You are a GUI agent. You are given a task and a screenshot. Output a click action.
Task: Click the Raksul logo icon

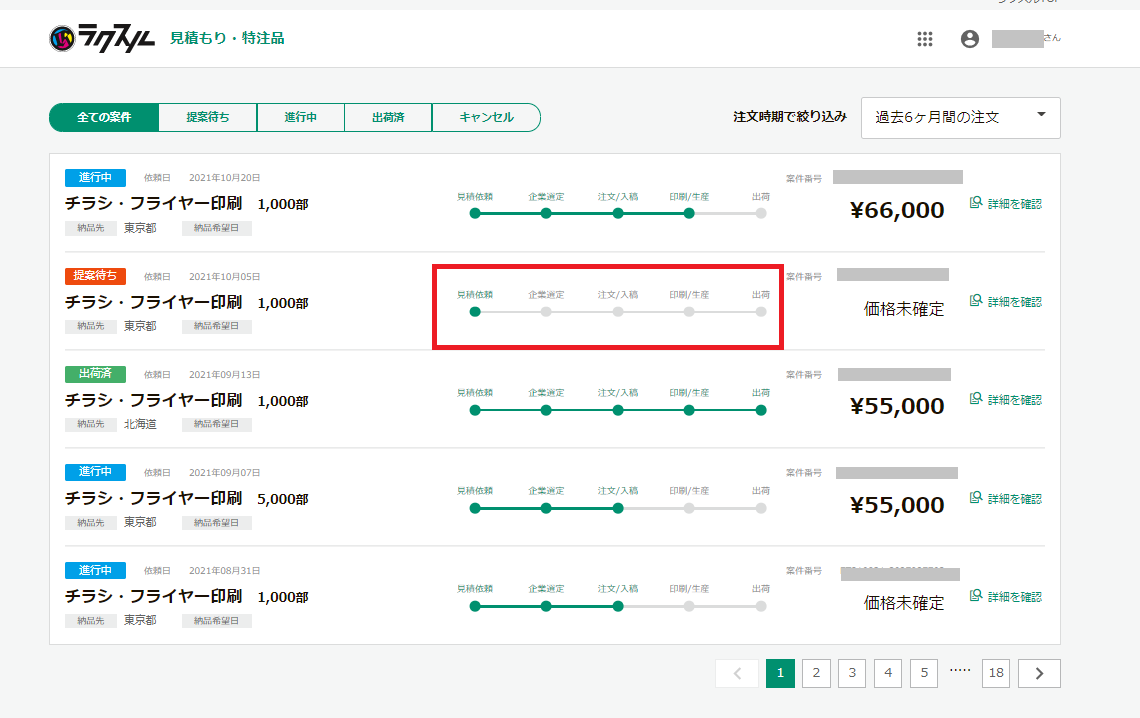coord(62,39)
